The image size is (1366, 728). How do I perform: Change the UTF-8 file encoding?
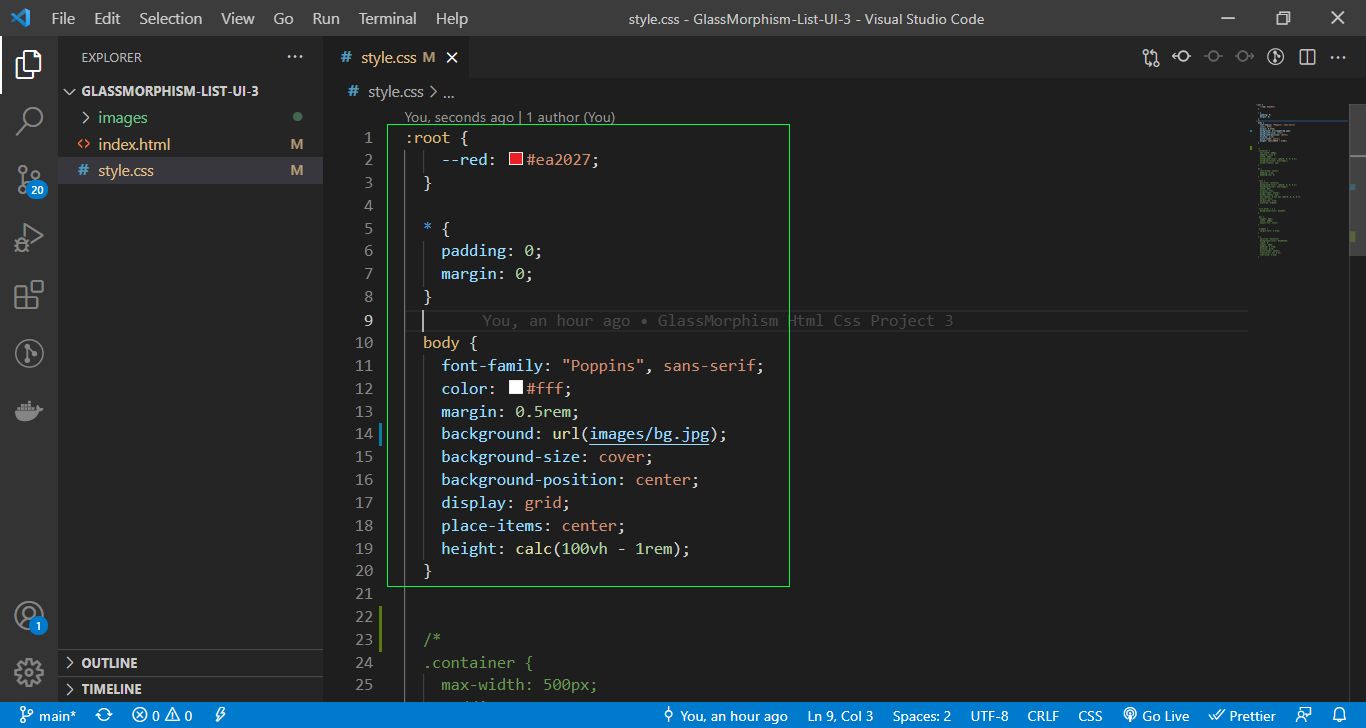pyautogui.click(x=989, y=716)
